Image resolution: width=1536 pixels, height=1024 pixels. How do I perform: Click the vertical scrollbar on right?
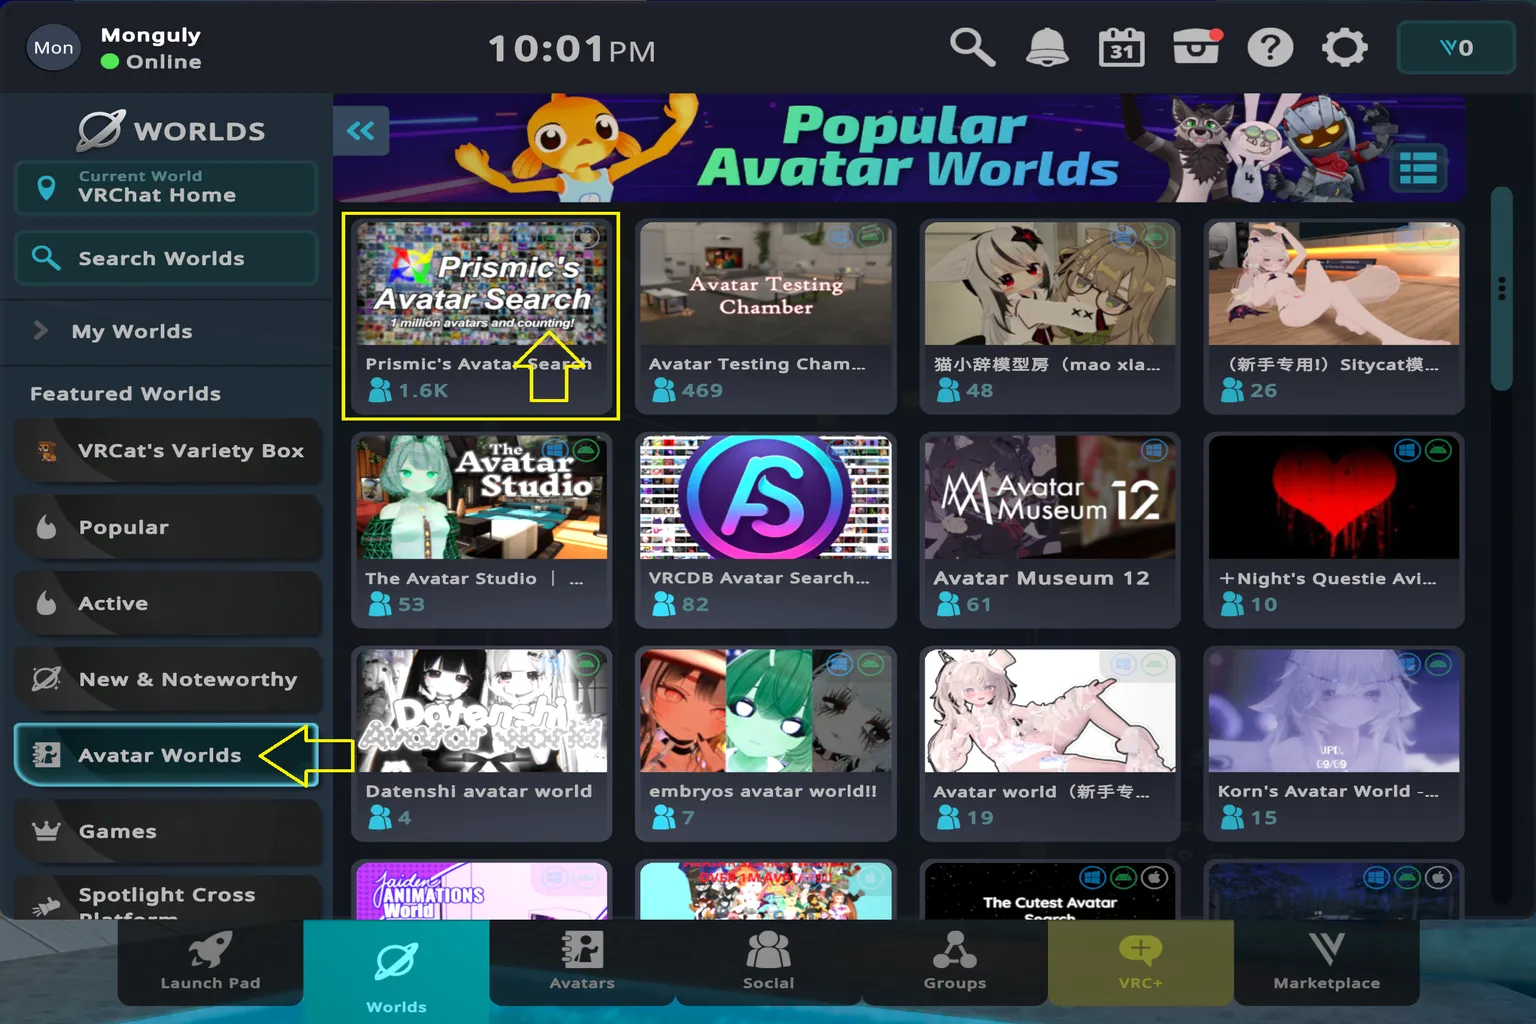point(1501,288)
